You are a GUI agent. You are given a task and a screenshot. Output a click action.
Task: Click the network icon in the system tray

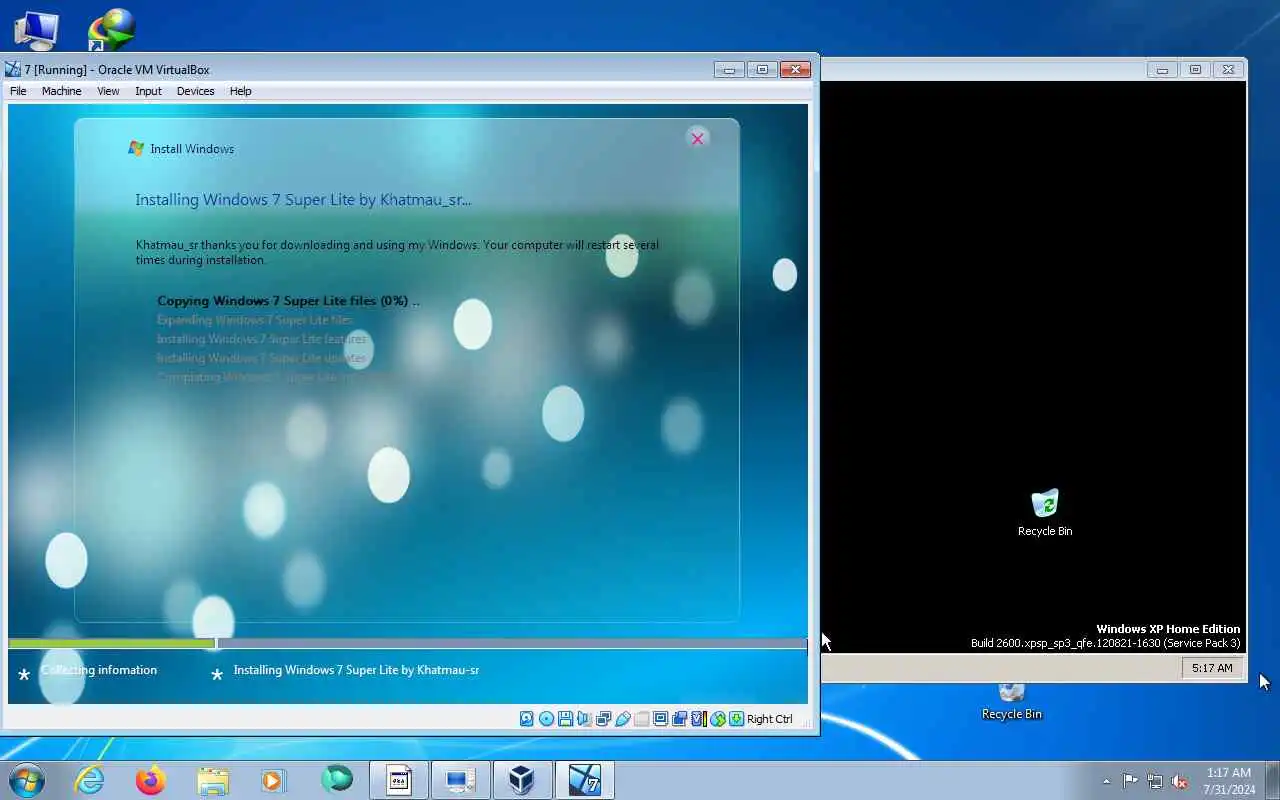(1155, 781)
